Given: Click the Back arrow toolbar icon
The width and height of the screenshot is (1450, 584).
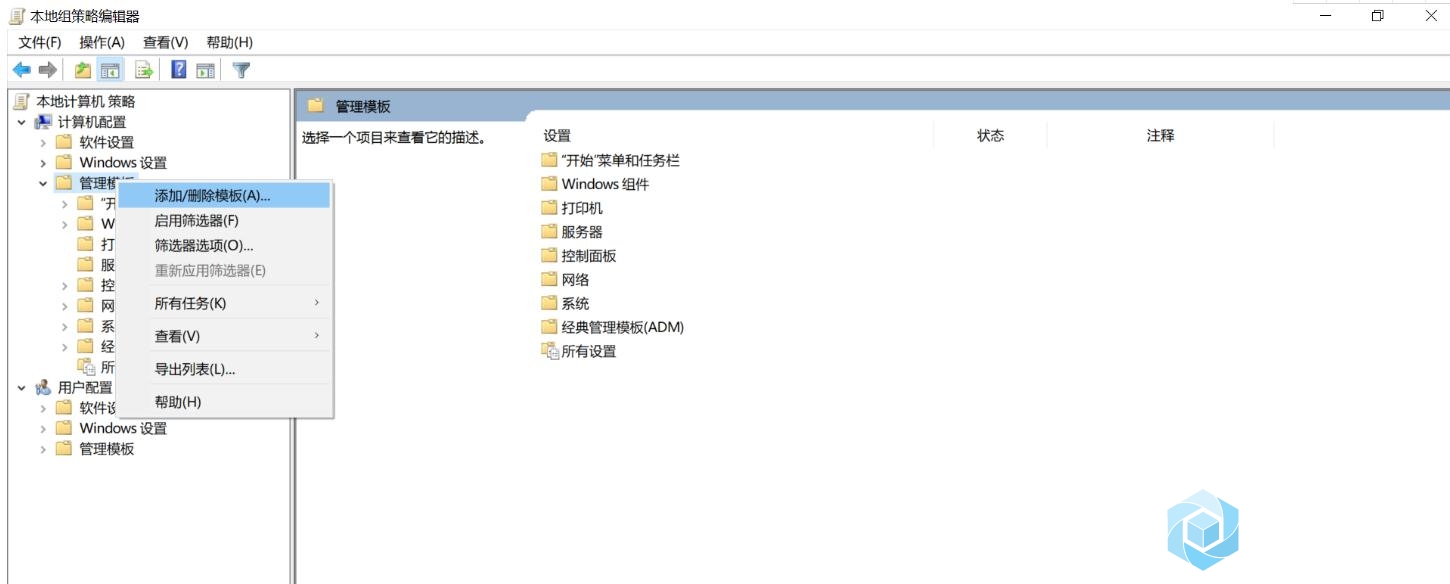Looking at the screenshot, I should click(21, 70).
